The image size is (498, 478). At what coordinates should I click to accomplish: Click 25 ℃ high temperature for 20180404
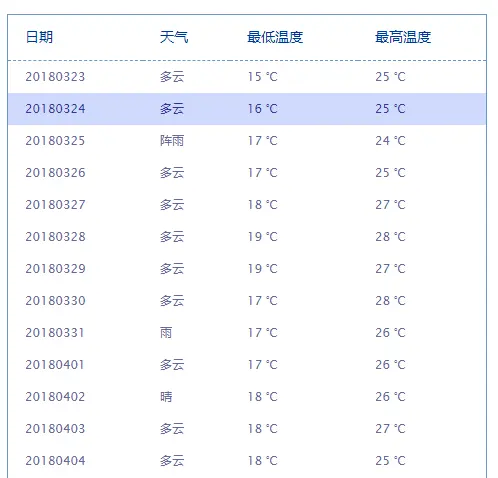point(390,461)
